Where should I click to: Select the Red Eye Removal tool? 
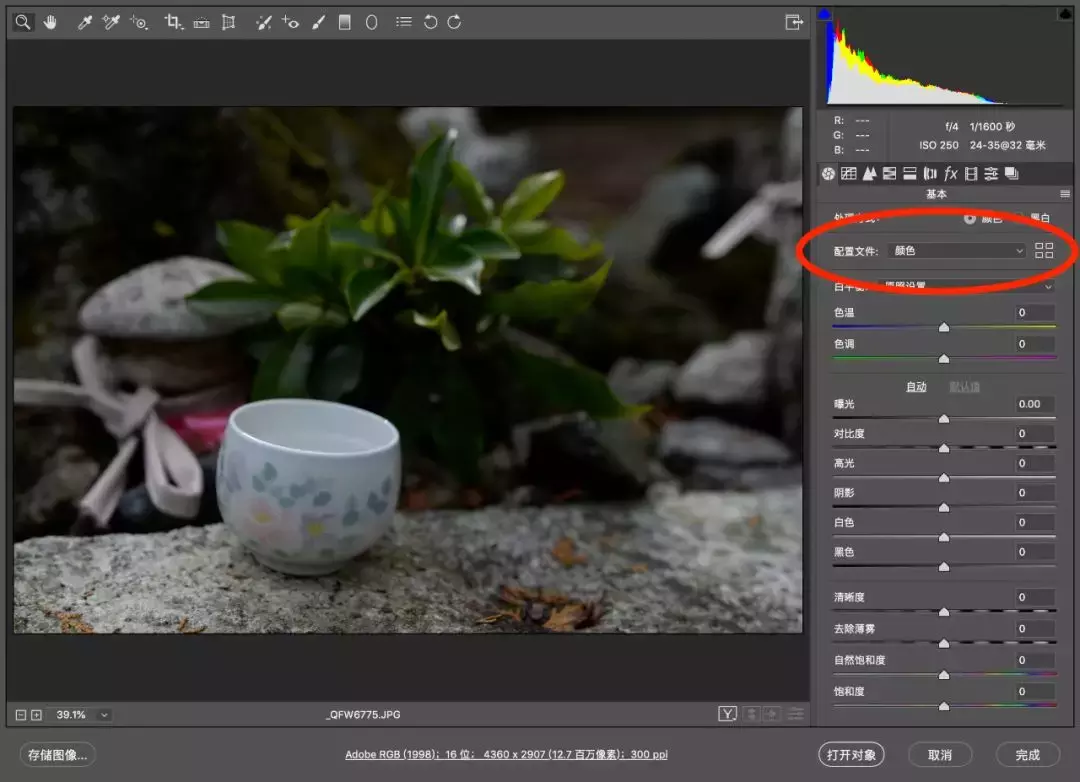pos(290,22)
